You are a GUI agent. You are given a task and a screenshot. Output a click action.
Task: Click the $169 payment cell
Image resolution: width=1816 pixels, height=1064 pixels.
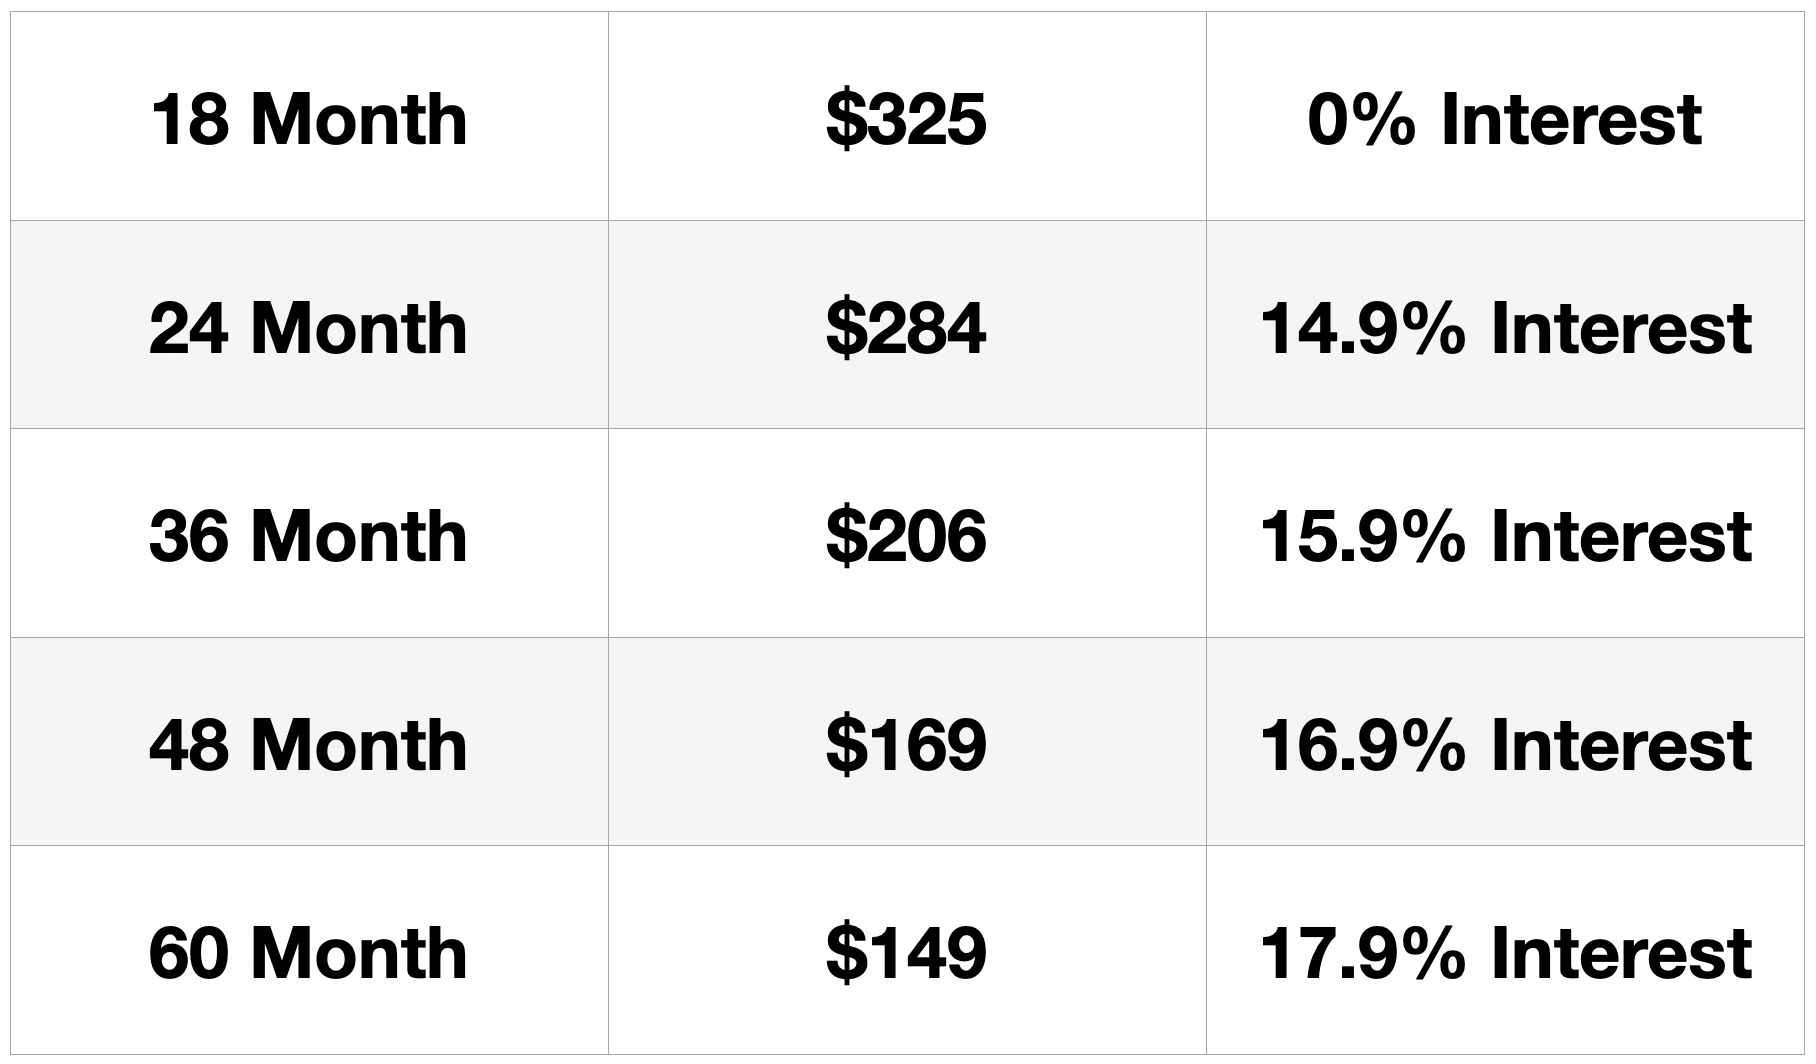pos(906,744)
